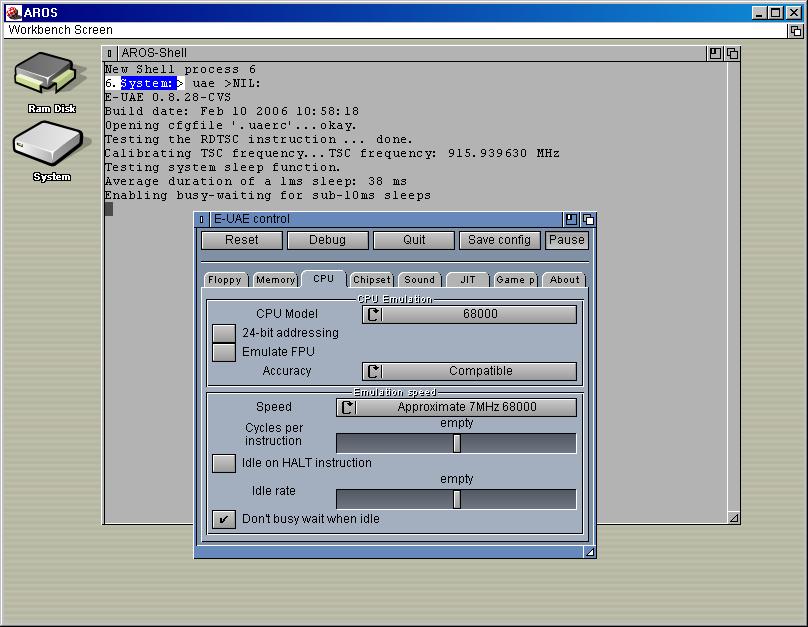This screenshot has width=808, height=627.
Task: Click the Workbench Screen depth gadget
Action: tap(796, 31)
